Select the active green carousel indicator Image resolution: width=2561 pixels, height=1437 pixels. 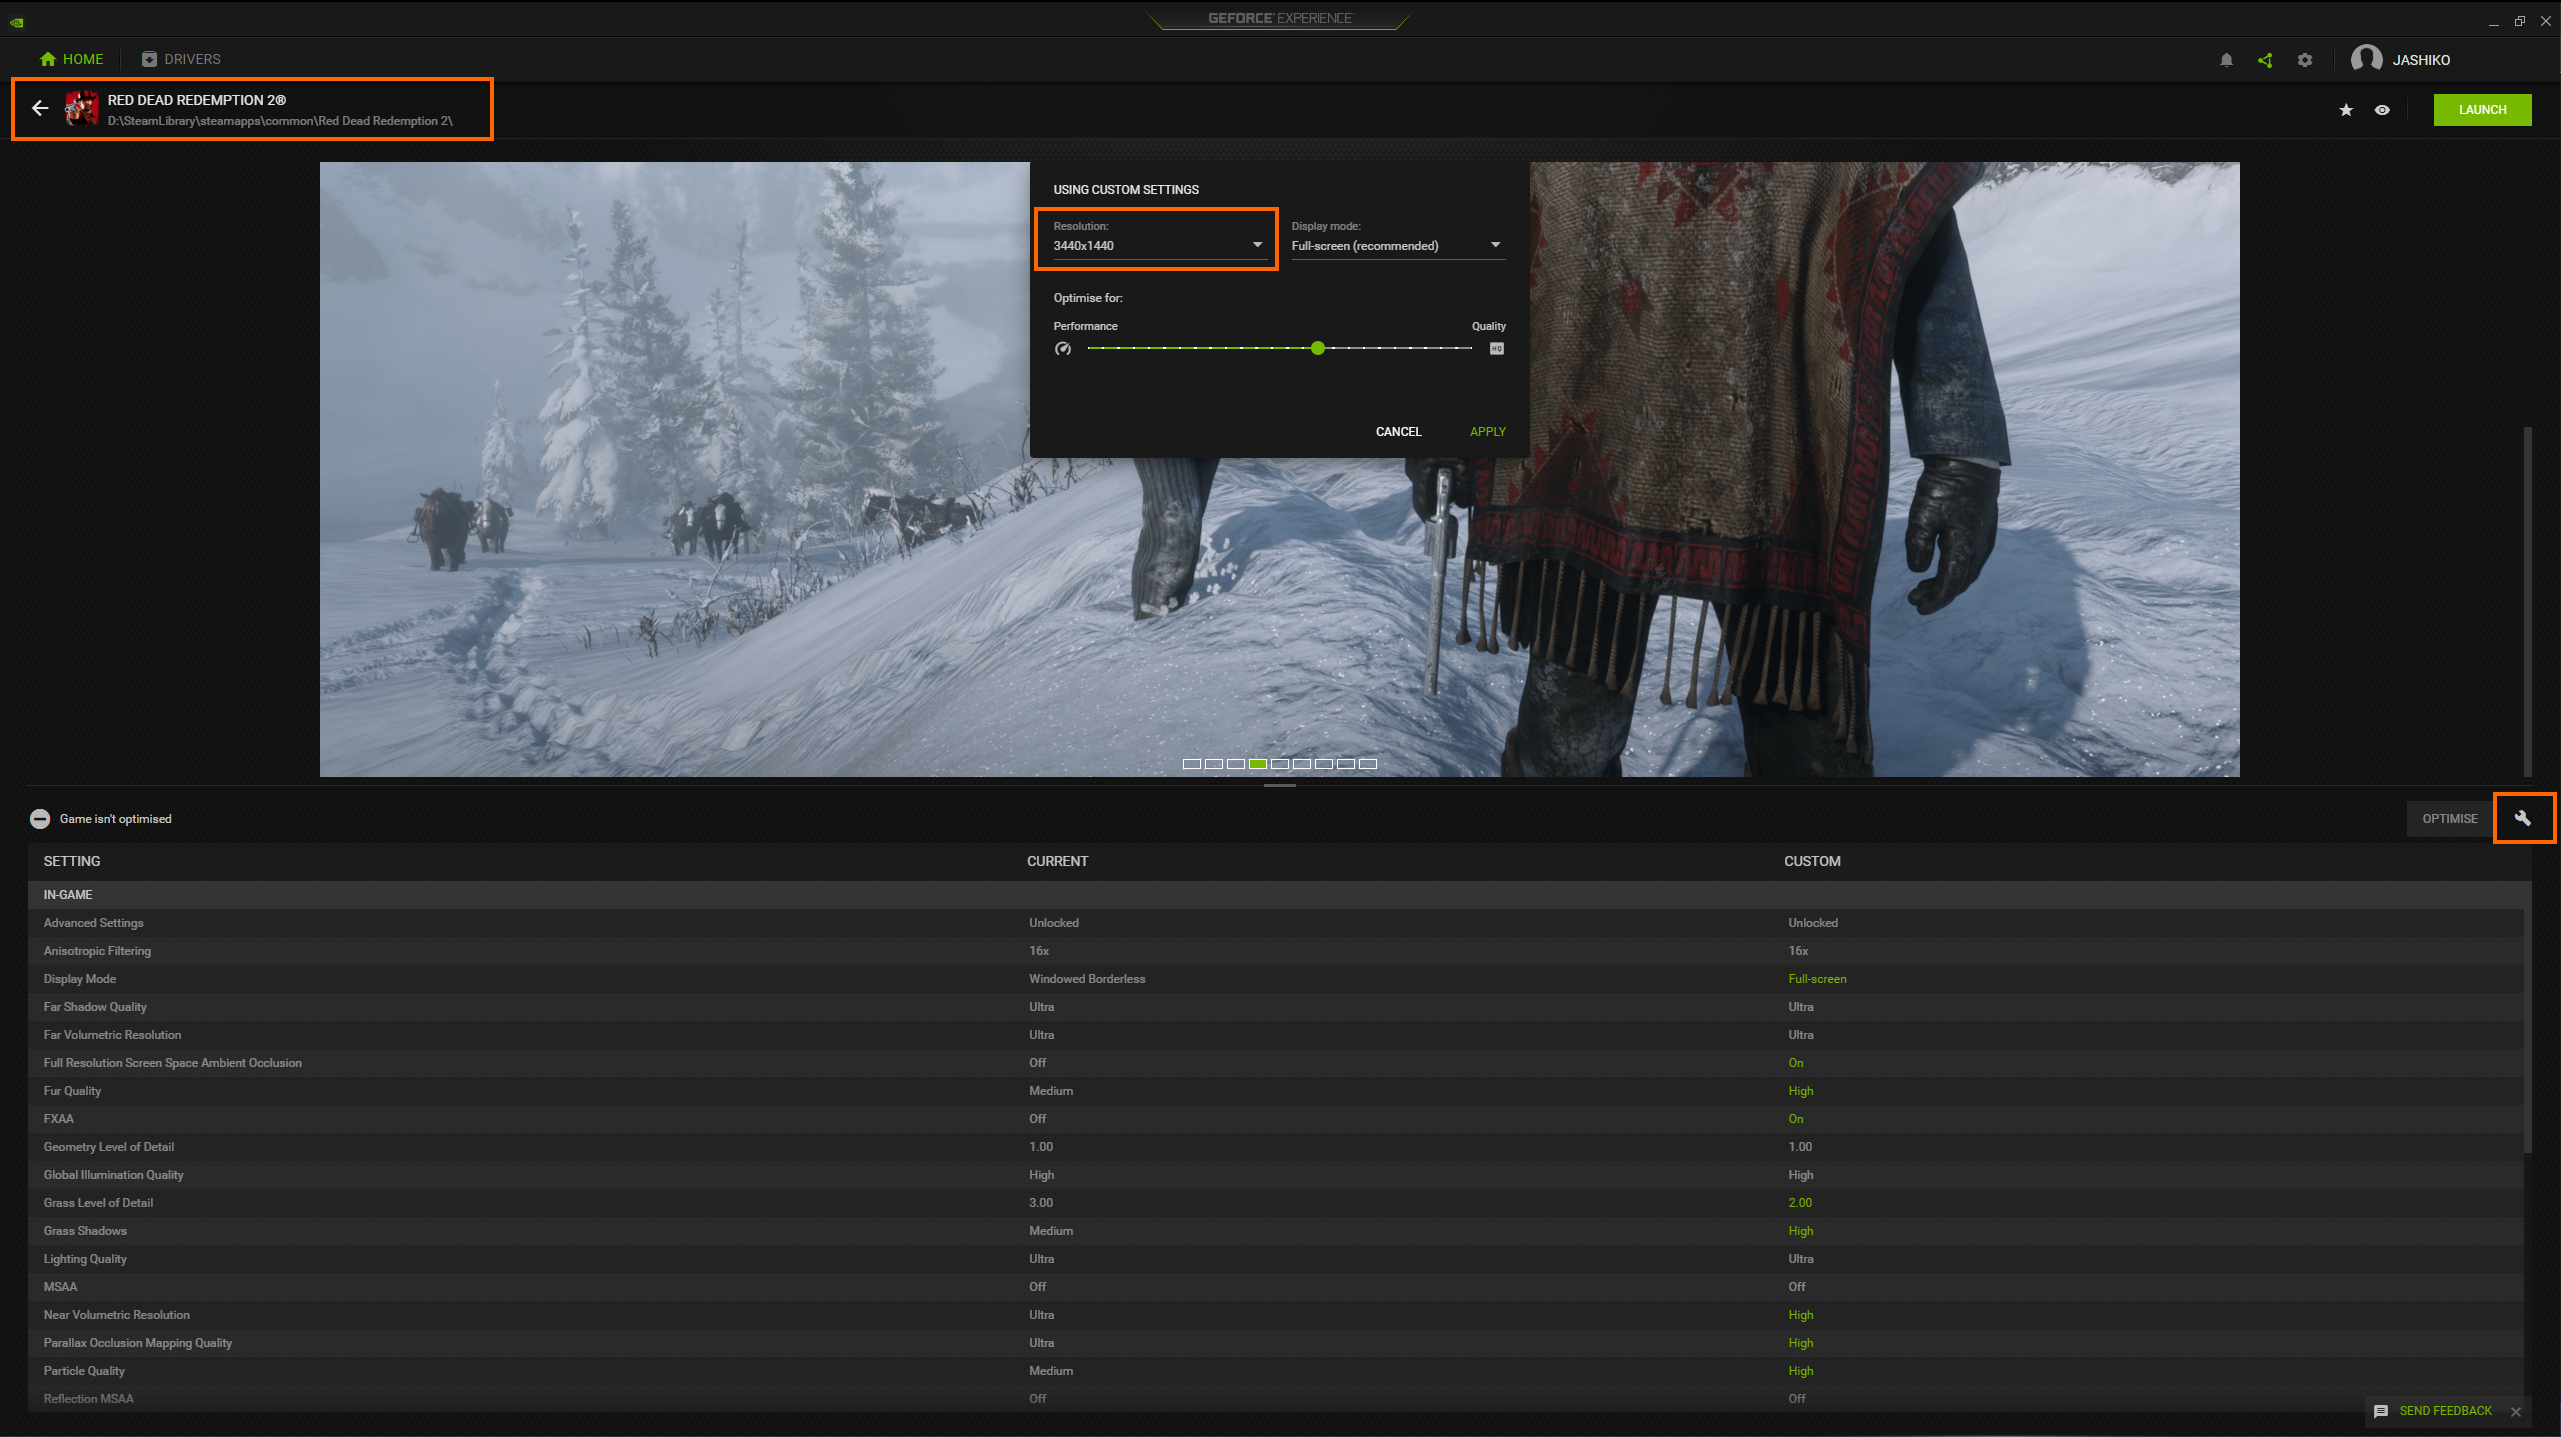(1258, 764)
